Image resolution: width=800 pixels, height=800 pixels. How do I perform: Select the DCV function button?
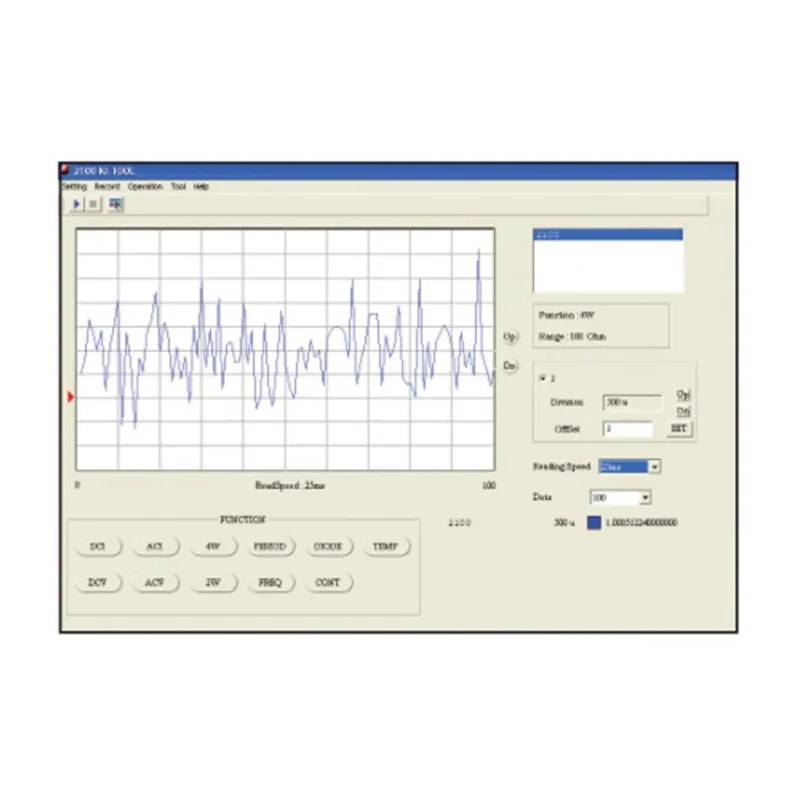click(98, 583)
